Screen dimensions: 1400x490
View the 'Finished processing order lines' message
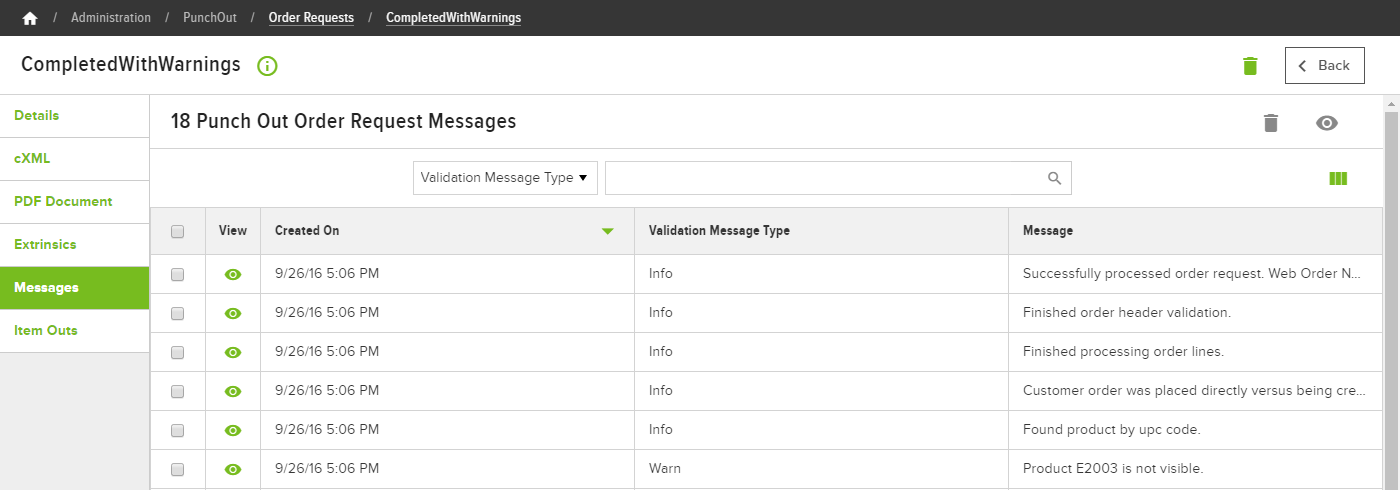point(233,352)
